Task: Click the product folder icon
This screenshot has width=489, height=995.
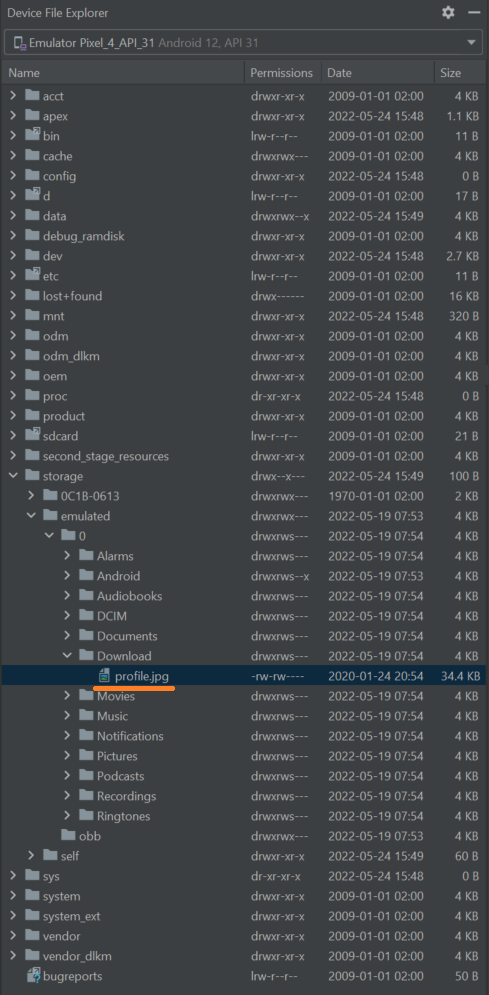Action: click(x=32, y=416)
